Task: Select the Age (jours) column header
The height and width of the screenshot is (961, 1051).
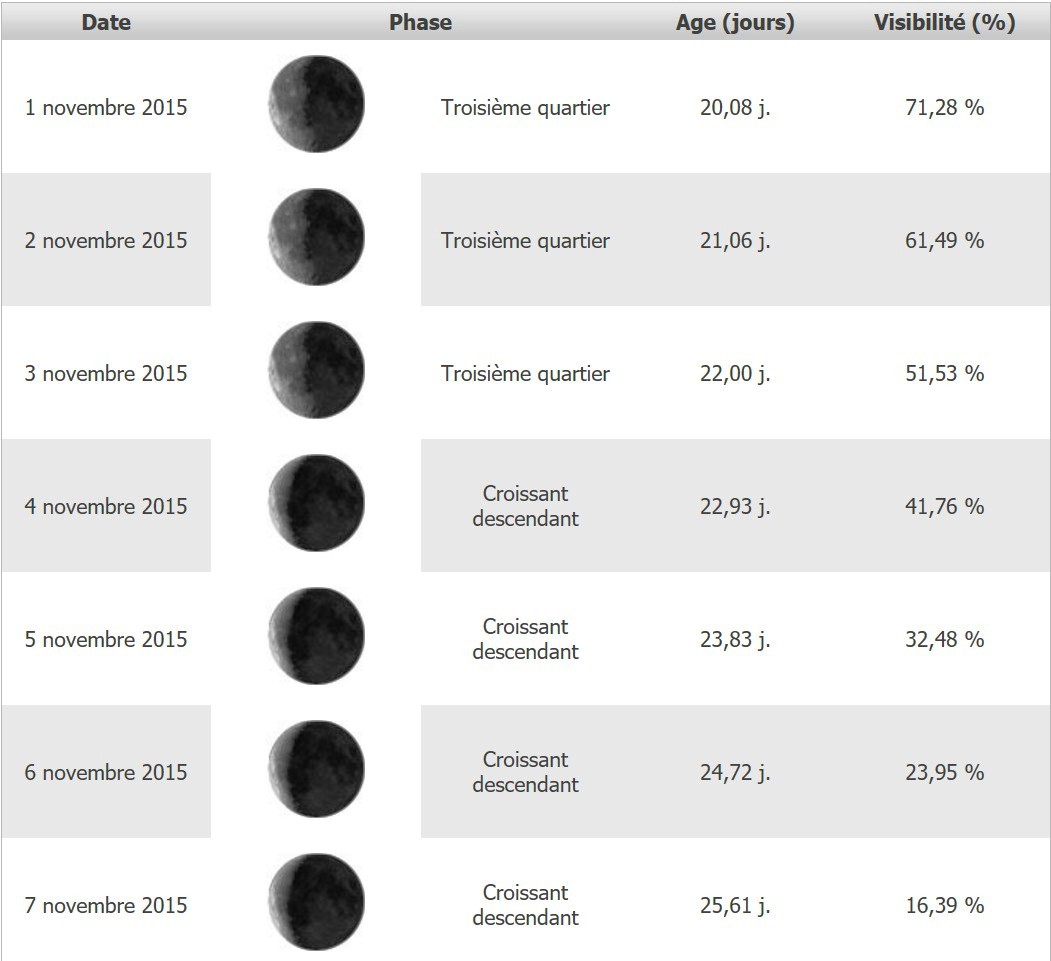Action: coord(735,22)
